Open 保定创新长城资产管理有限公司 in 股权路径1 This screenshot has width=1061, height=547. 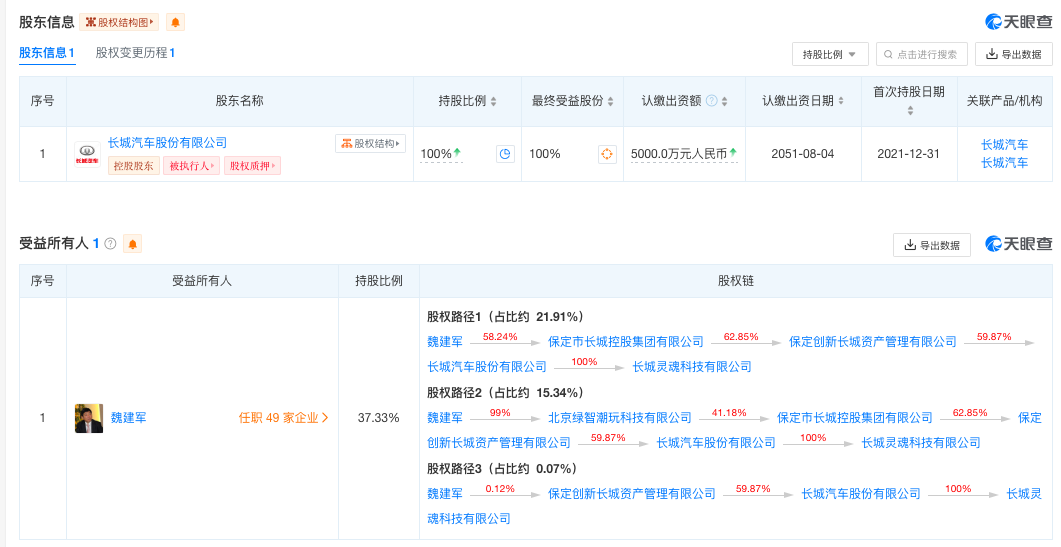[873, 342]
